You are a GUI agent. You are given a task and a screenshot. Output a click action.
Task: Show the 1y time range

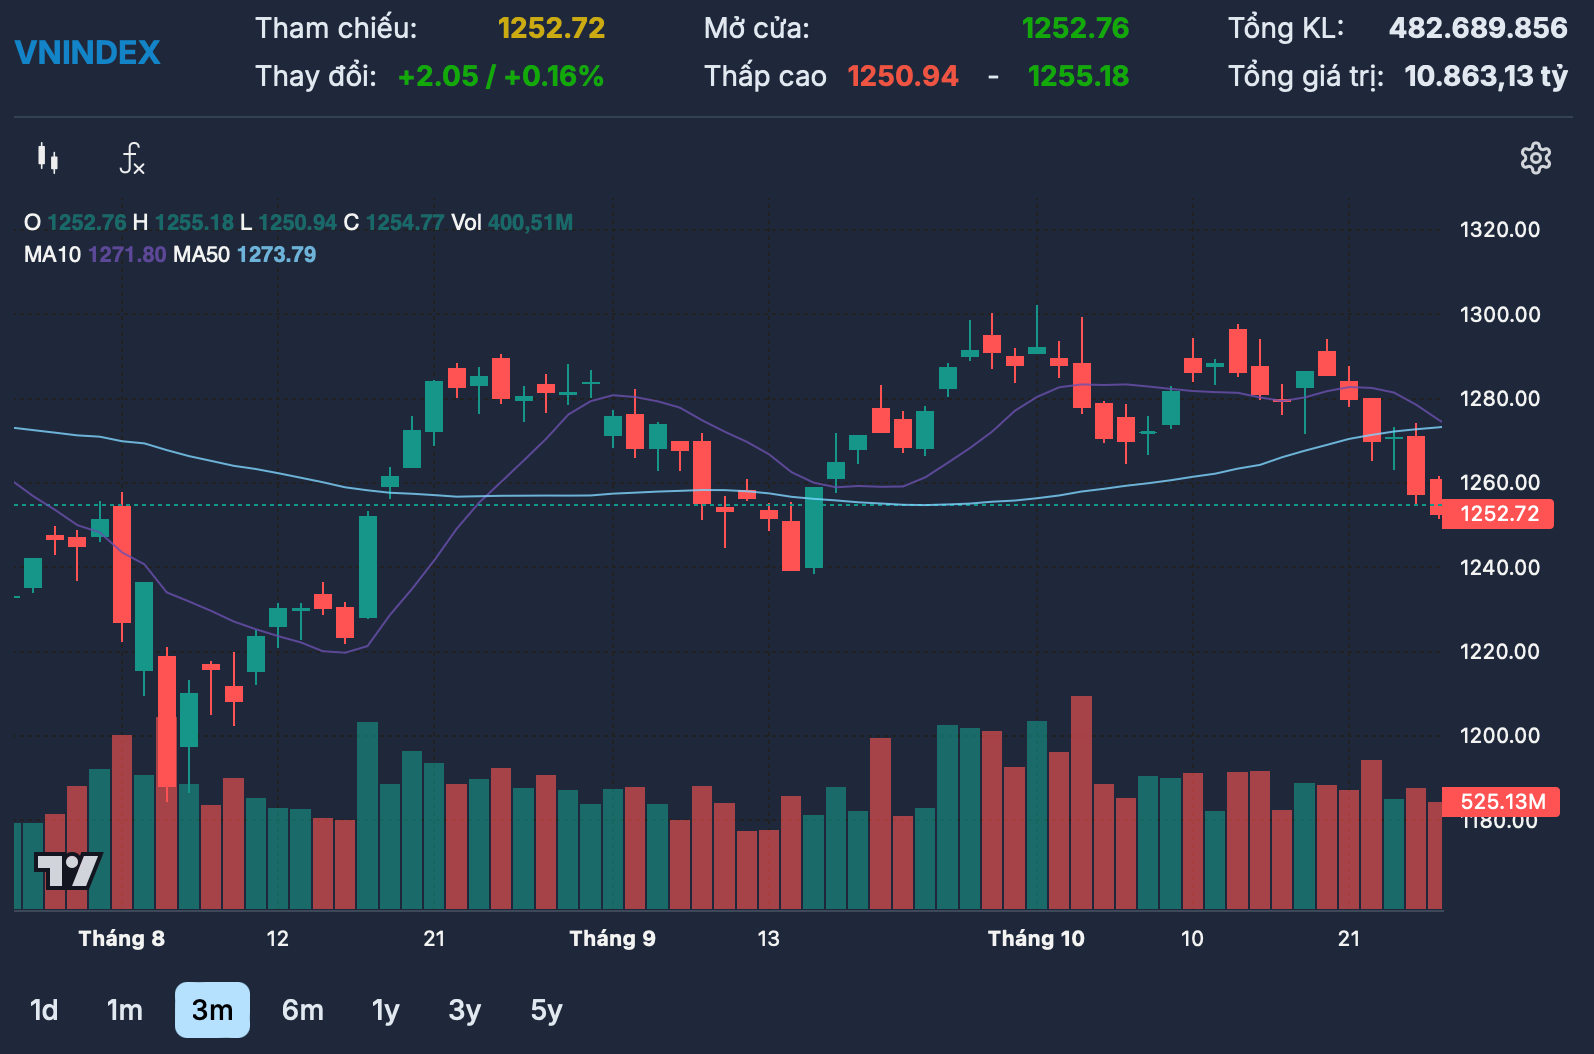tap(385, 1010)
